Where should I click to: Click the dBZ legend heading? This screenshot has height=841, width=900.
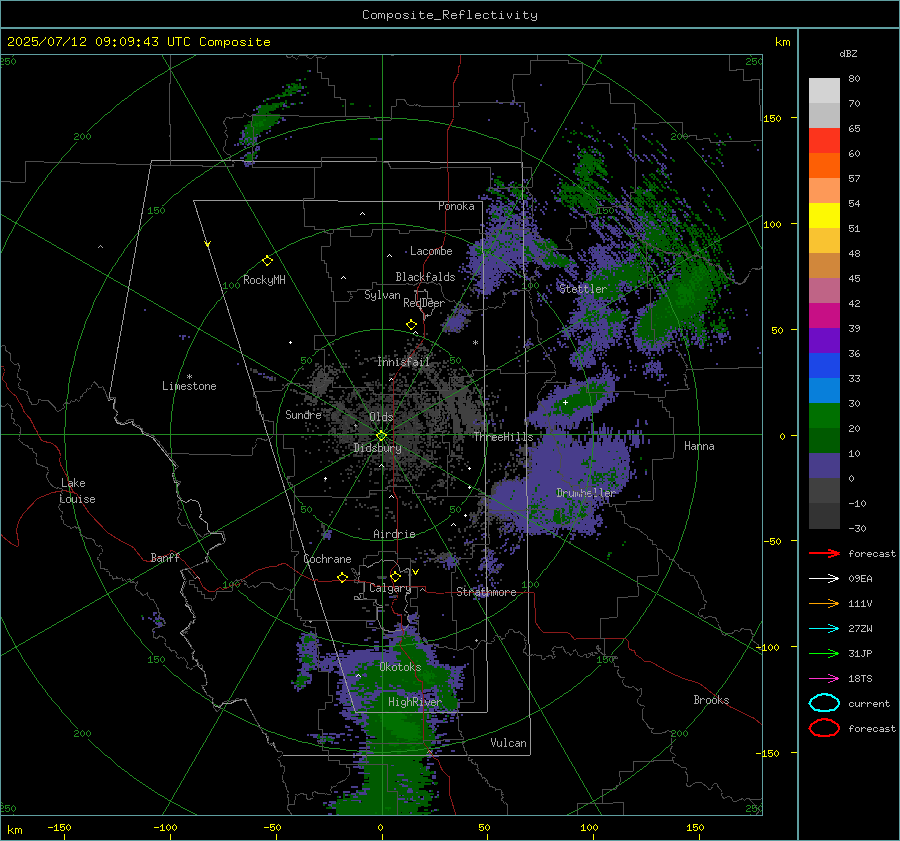tap(848, 53)
